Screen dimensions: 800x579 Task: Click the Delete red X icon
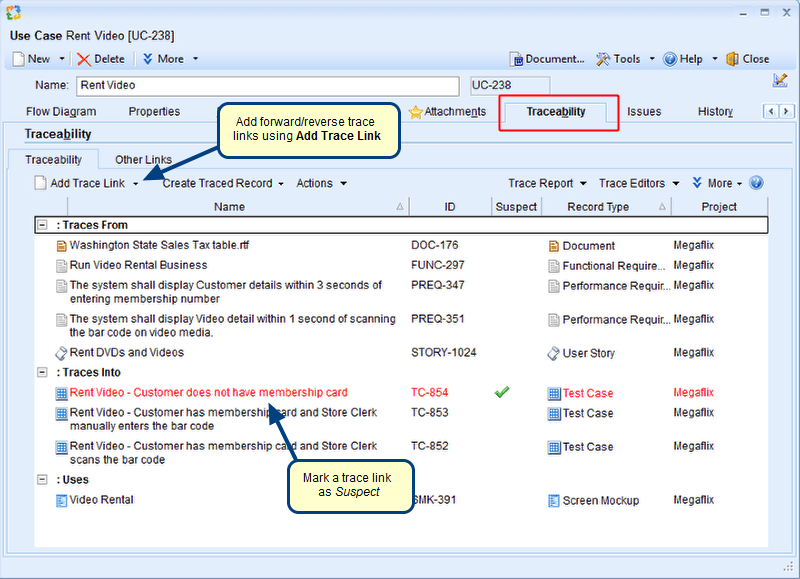(84, 59)
